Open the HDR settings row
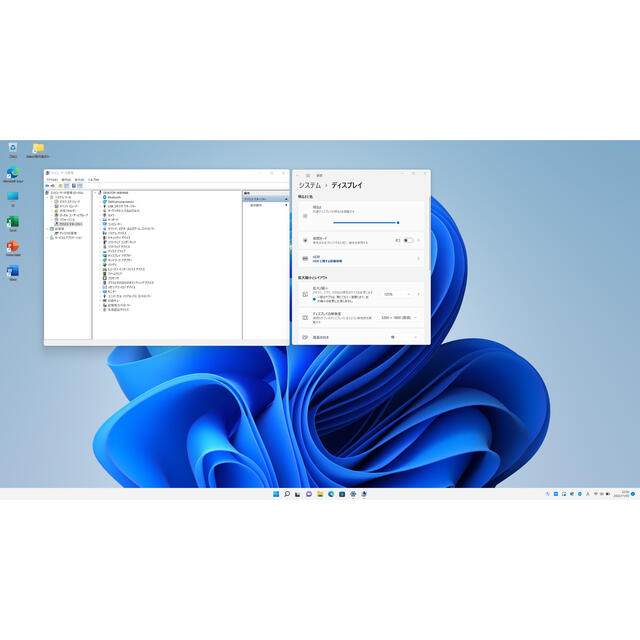 point(361,259)
